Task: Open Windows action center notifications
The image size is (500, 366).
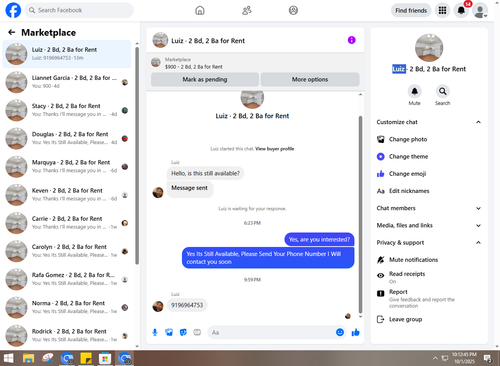Action: 488,359
